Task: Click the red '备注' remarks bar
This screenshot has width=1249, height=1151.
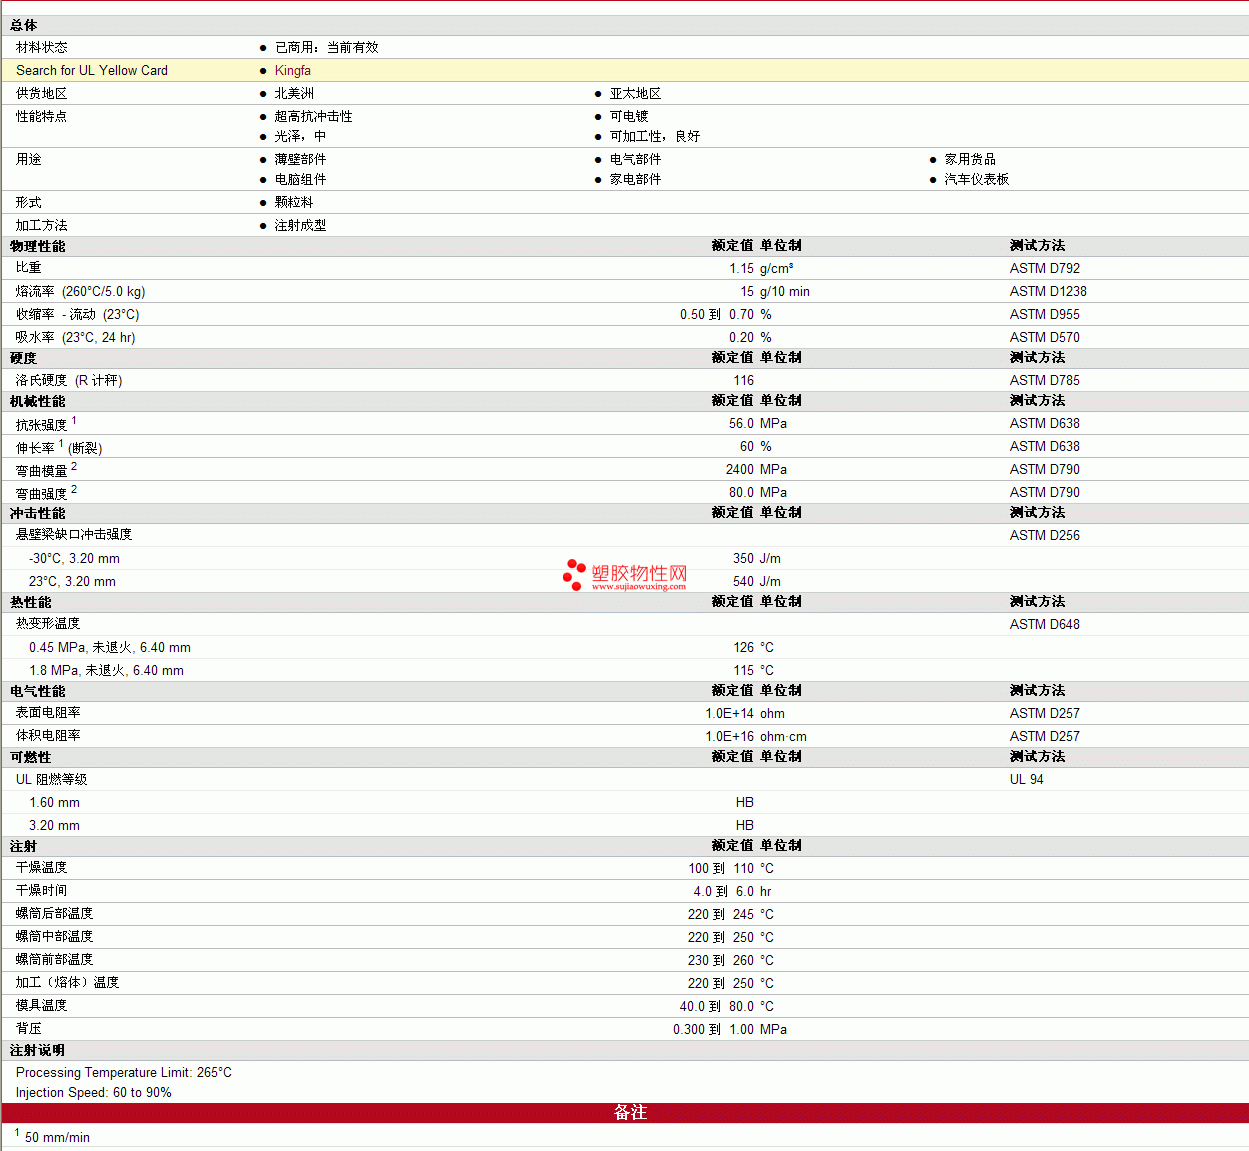Action: (x=625, y=1113)
